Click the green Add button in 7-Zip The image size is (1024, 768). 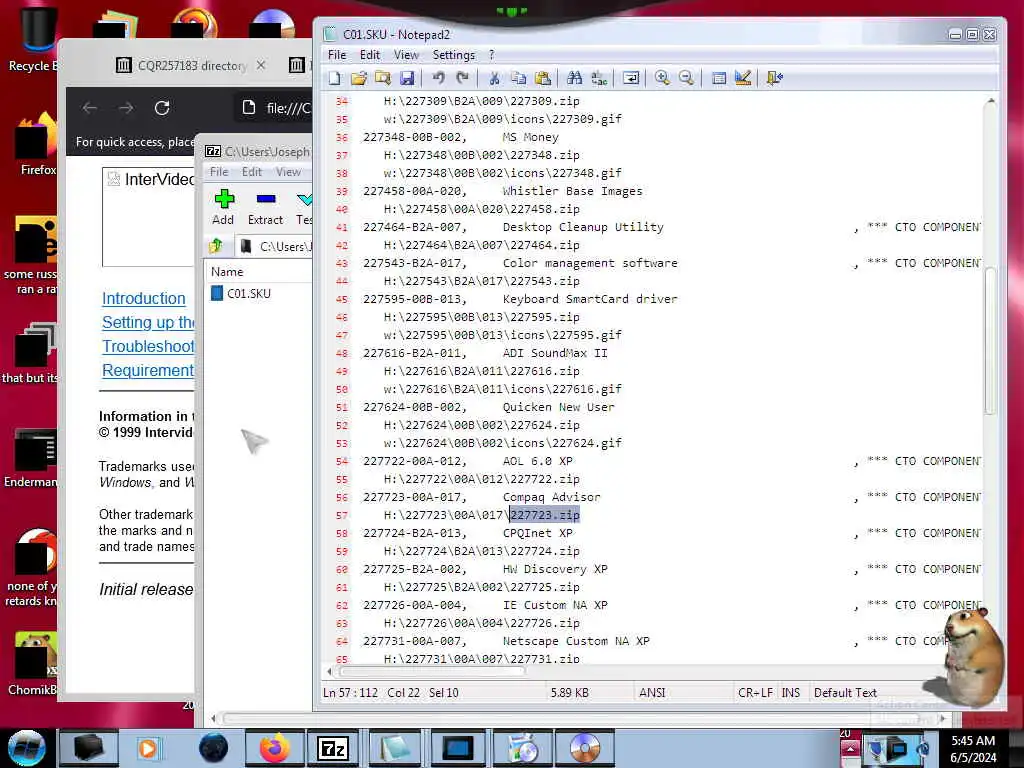(223, 207)
